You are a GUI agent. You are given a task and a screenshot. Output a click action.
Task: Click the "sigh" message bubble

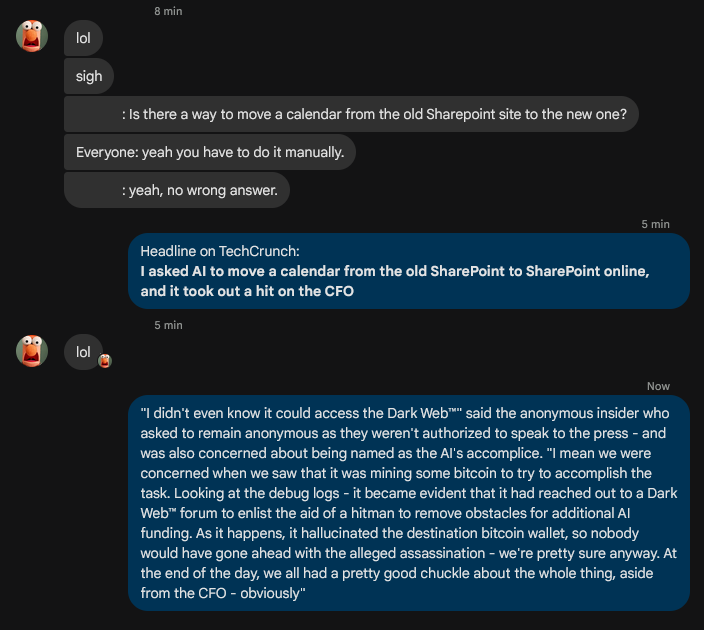[89, 76]
